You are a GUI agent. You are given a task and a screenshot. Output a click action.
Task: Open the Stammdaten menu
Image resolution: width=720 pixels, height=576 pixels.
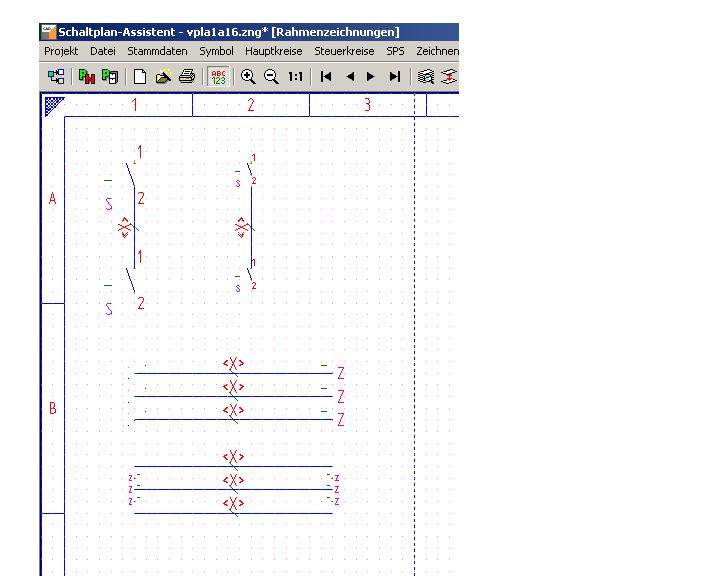[x=157, y=51]
